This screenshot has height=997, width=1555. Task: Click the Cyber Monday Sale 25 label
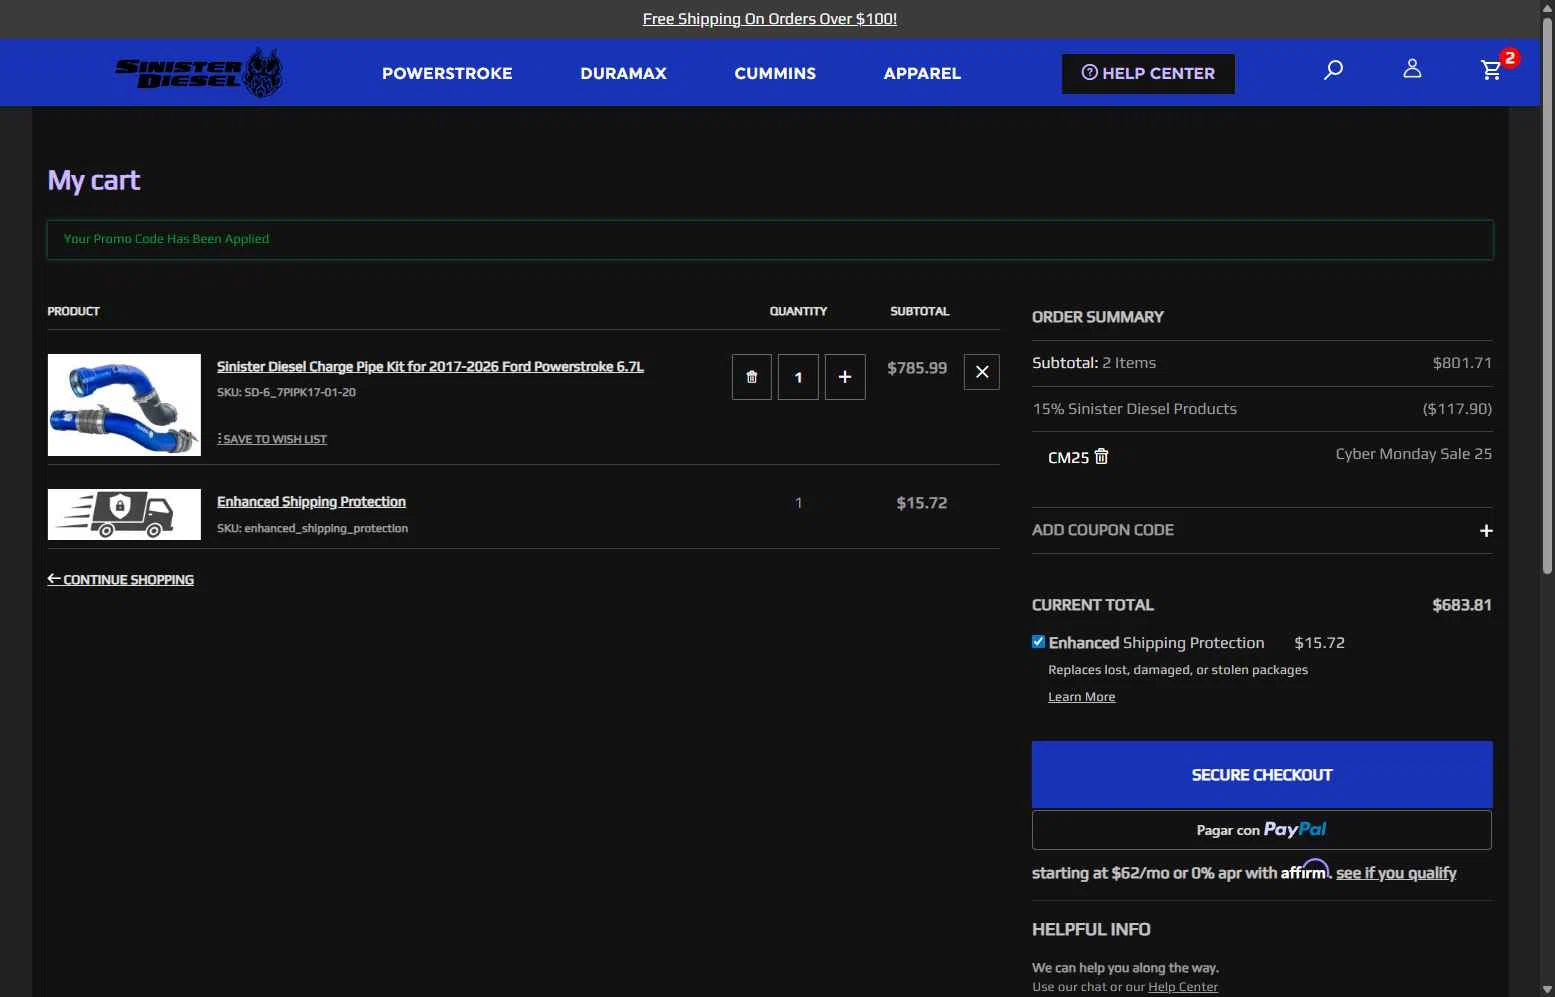[1413, 454]
